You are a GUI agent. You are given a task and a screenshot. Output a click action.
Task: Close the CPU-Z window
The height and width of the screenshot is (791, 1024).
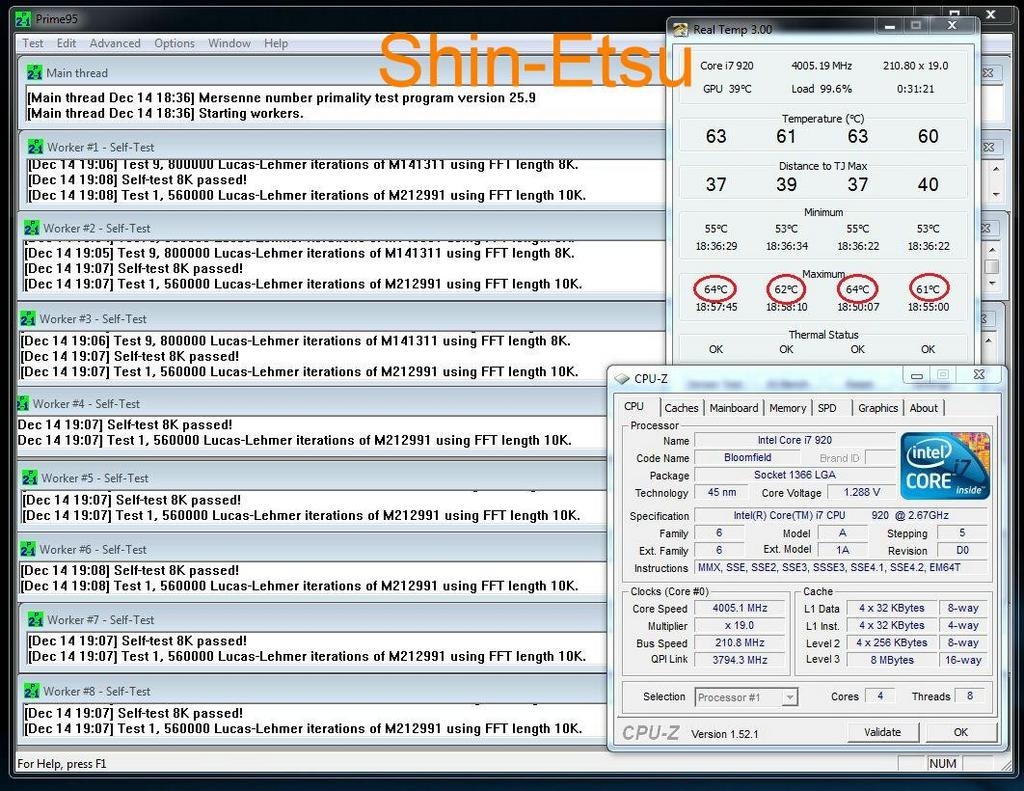tap(978, 374)
